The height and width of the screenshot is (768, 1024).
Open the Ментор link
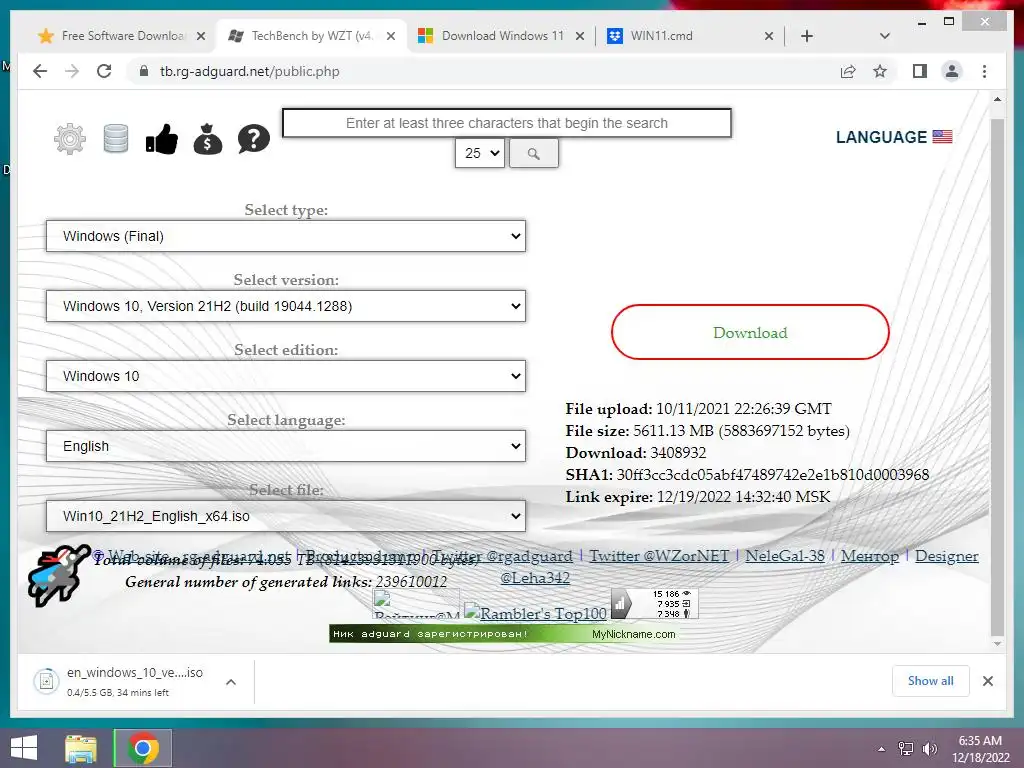[869, 556]
